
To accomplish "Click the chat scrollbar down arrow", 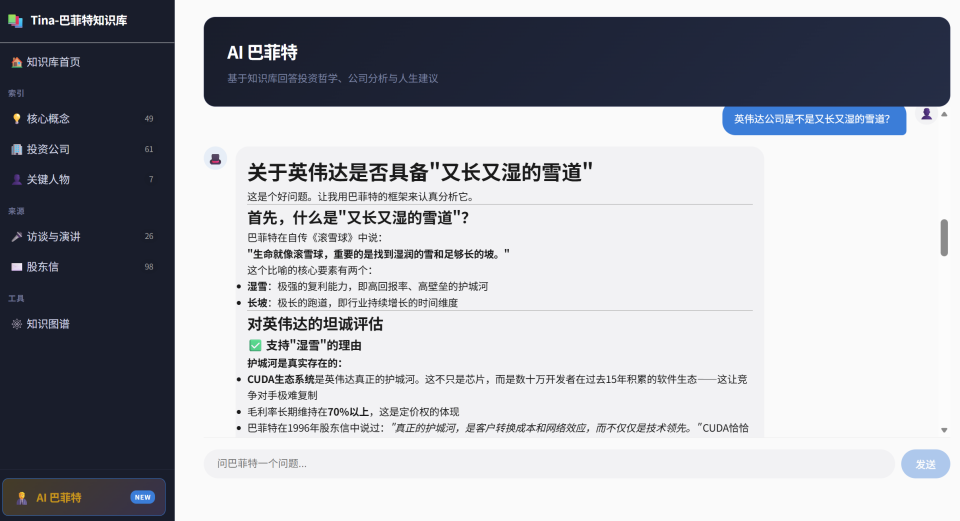I will tap(944, 430).
